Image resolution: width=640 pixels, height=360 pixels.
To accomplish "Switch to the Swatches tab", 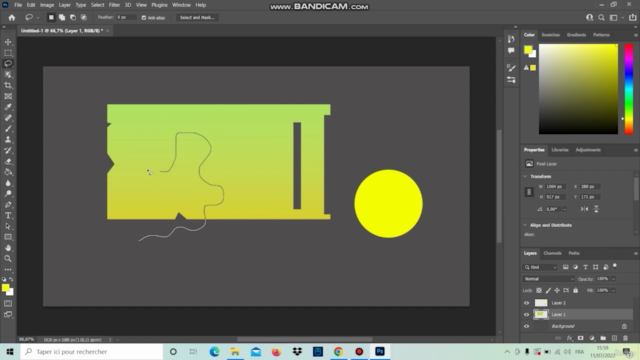I will point(551,35).
